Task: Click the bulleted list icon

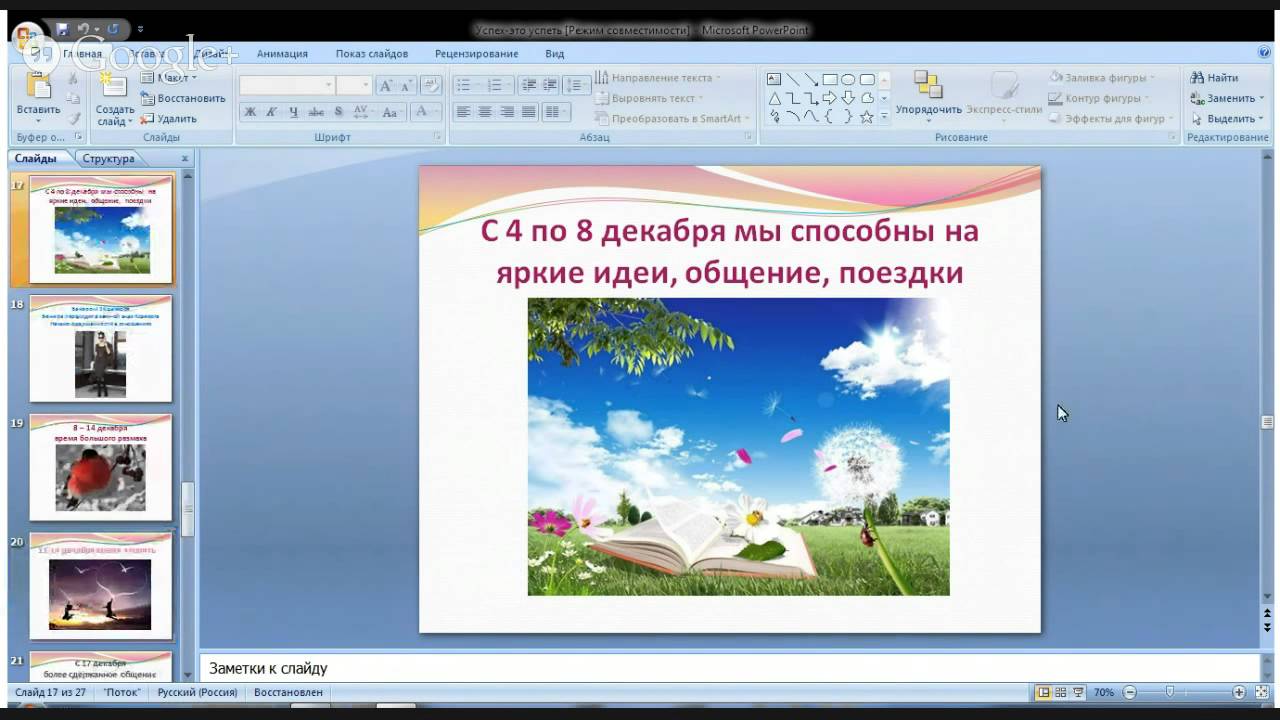Action: click(466, 85)
